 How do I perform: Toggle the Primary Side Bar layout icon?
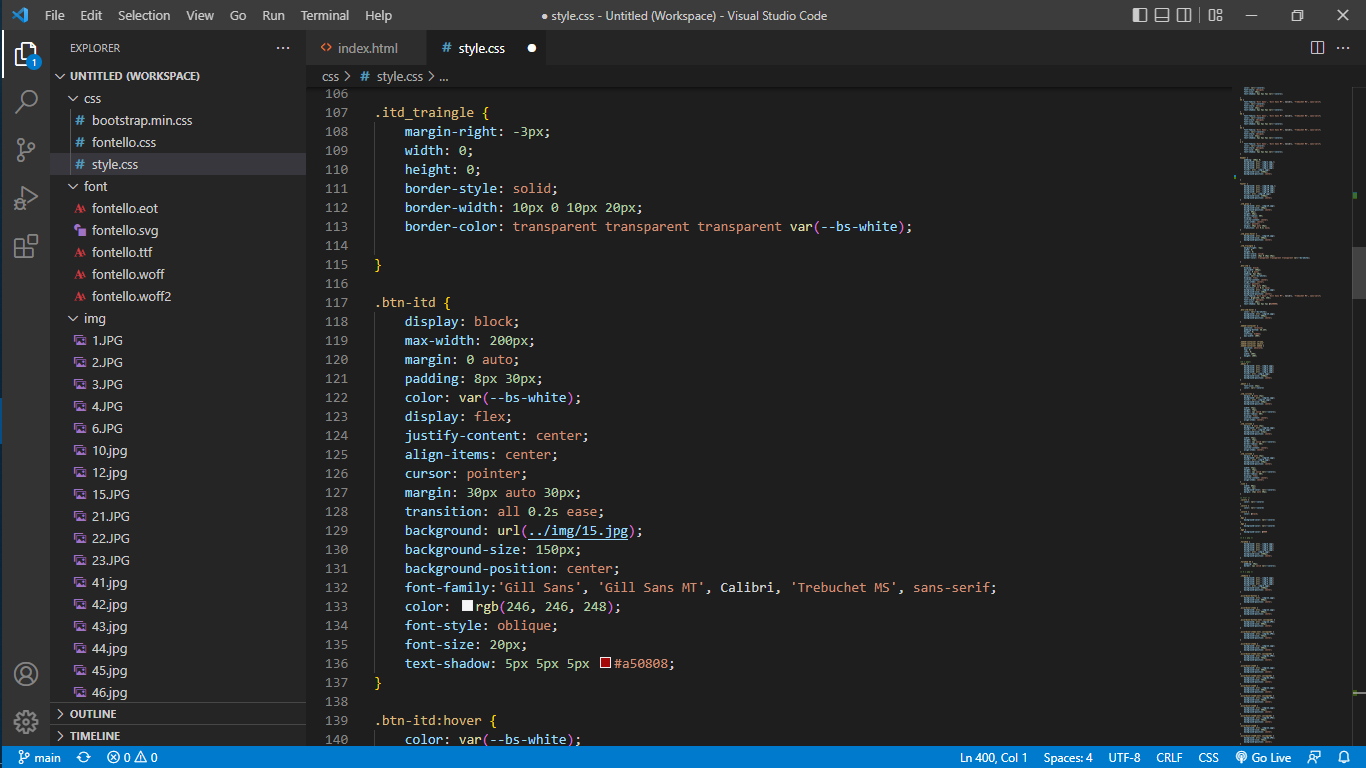coord(1140,15)
